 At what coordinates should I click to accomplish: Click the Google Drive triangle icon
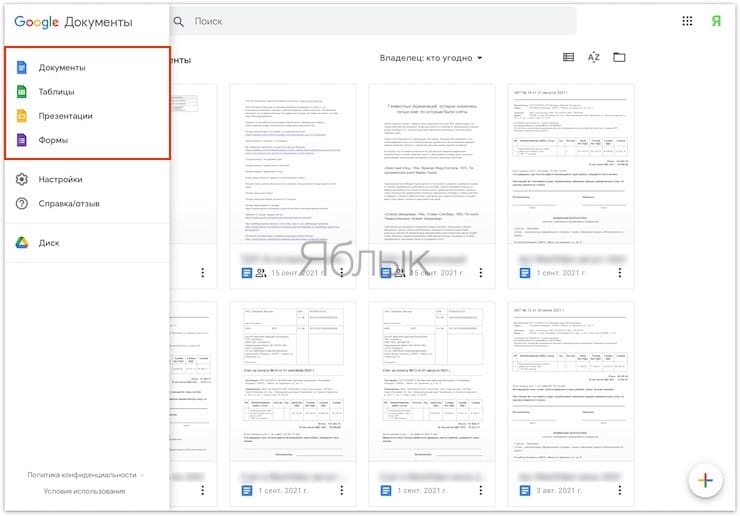pyautogui.click(x=22, y=243)
